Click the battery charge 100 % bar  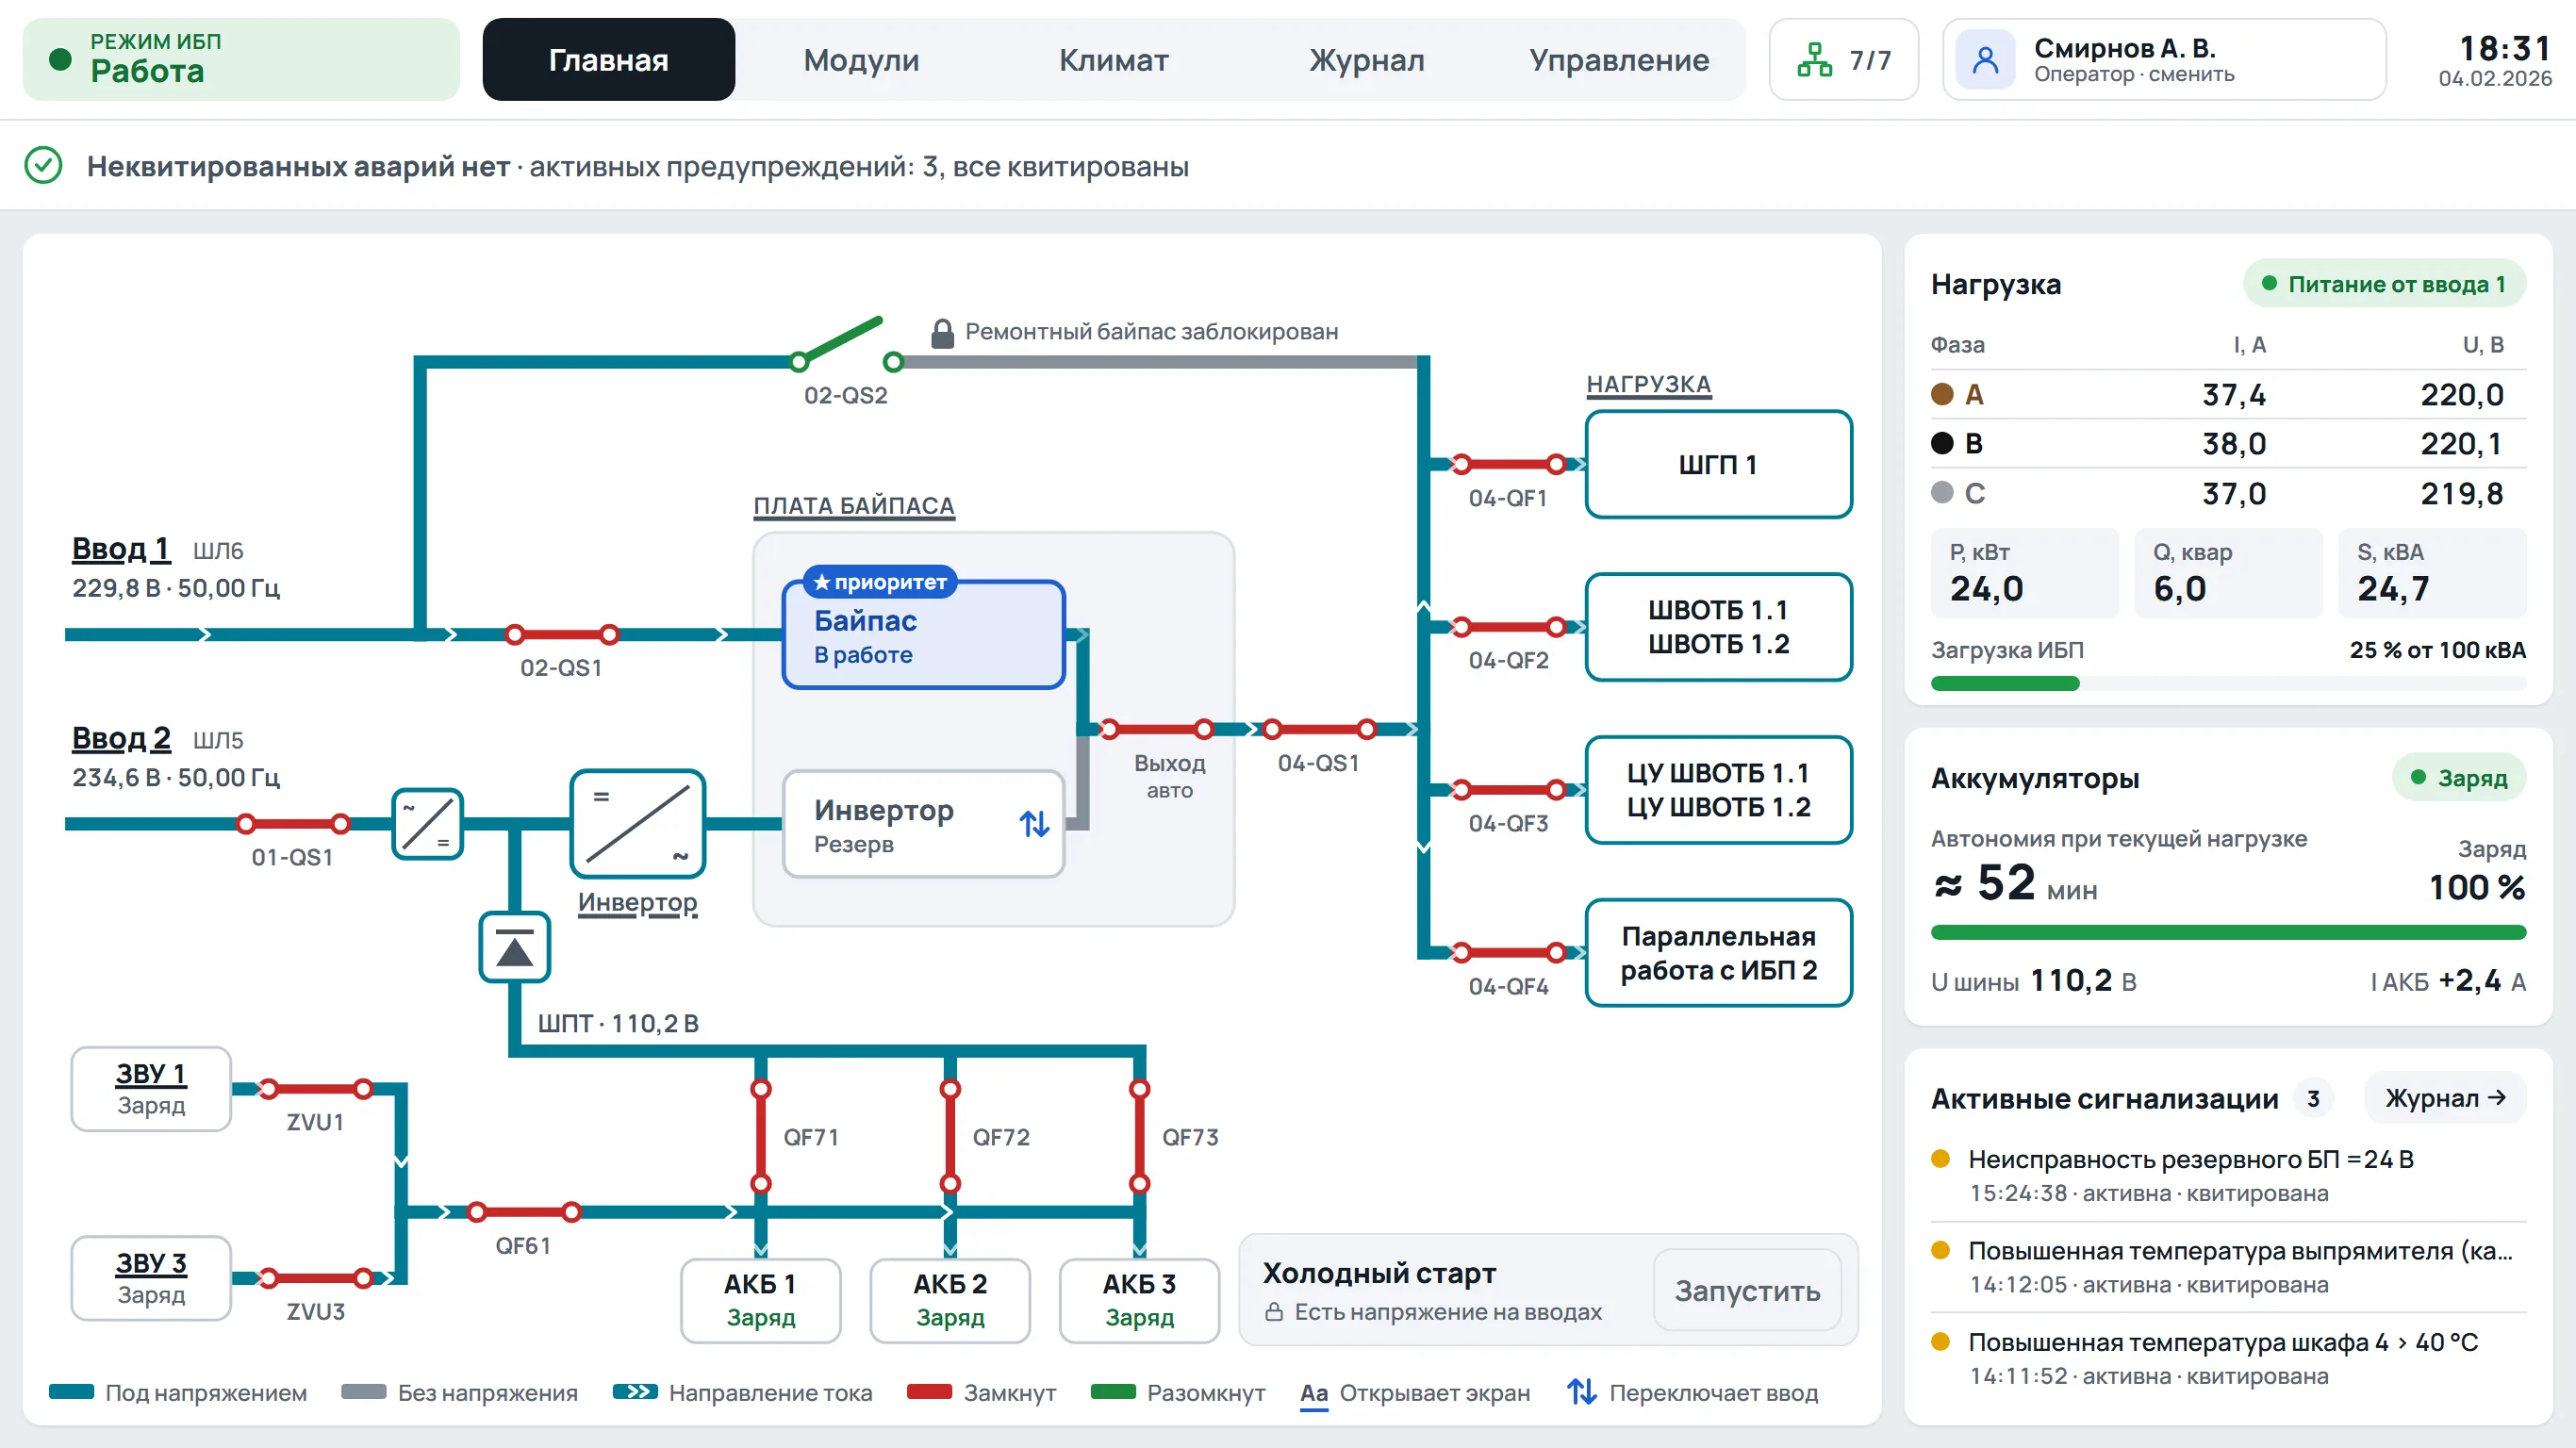point(2228,932)
